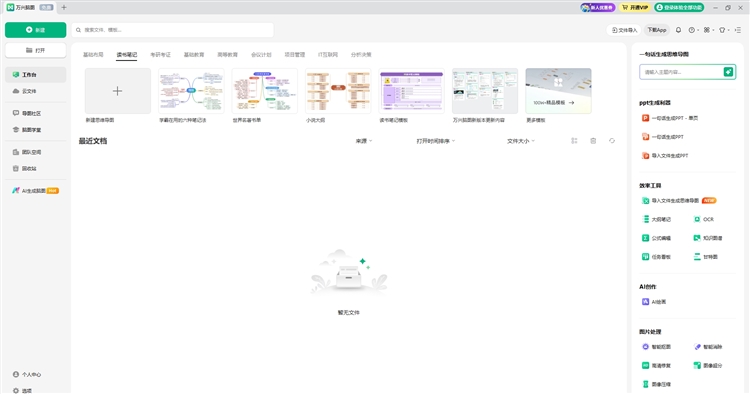The height and width of the screenshot is (394, 750).
Task: Click the 打开 (Open) button
Action: click(35, 50)
